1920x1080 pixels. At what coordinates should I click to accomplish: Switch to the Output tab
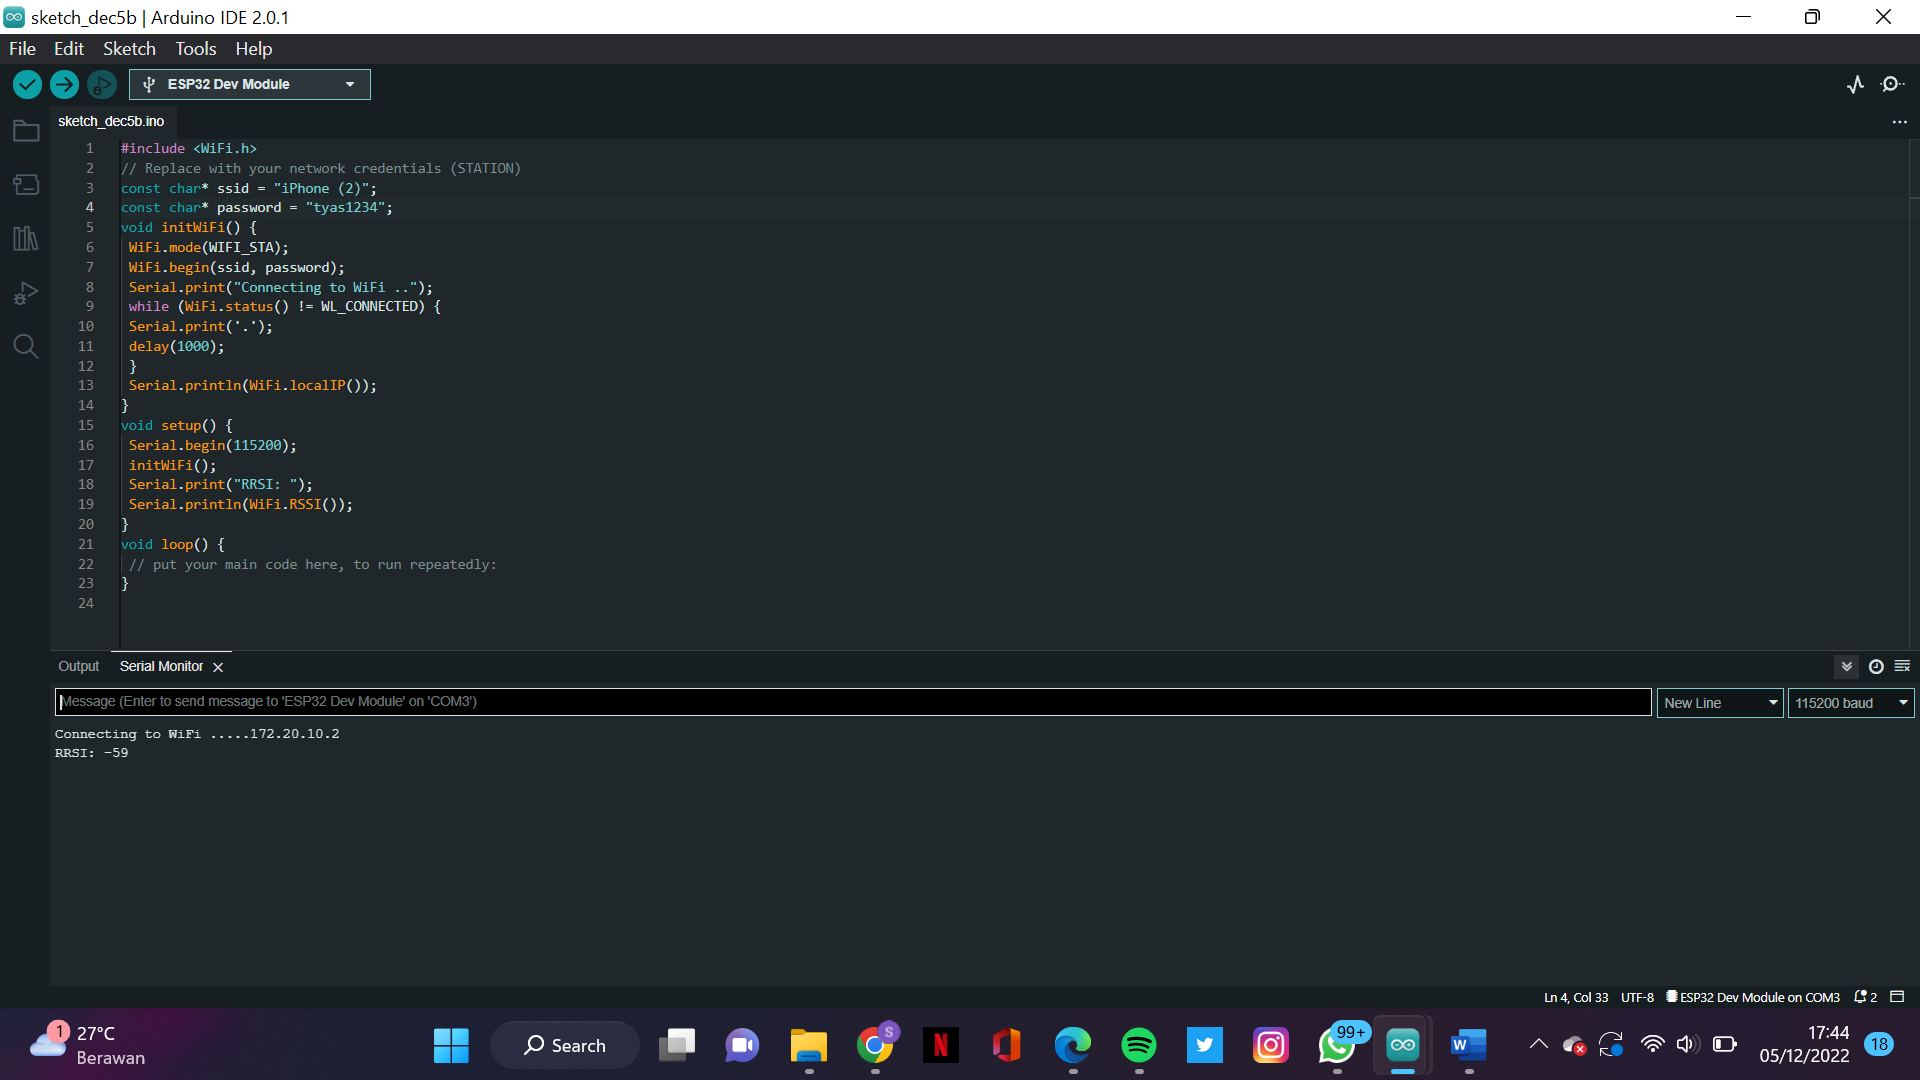(x=78, y=667)
